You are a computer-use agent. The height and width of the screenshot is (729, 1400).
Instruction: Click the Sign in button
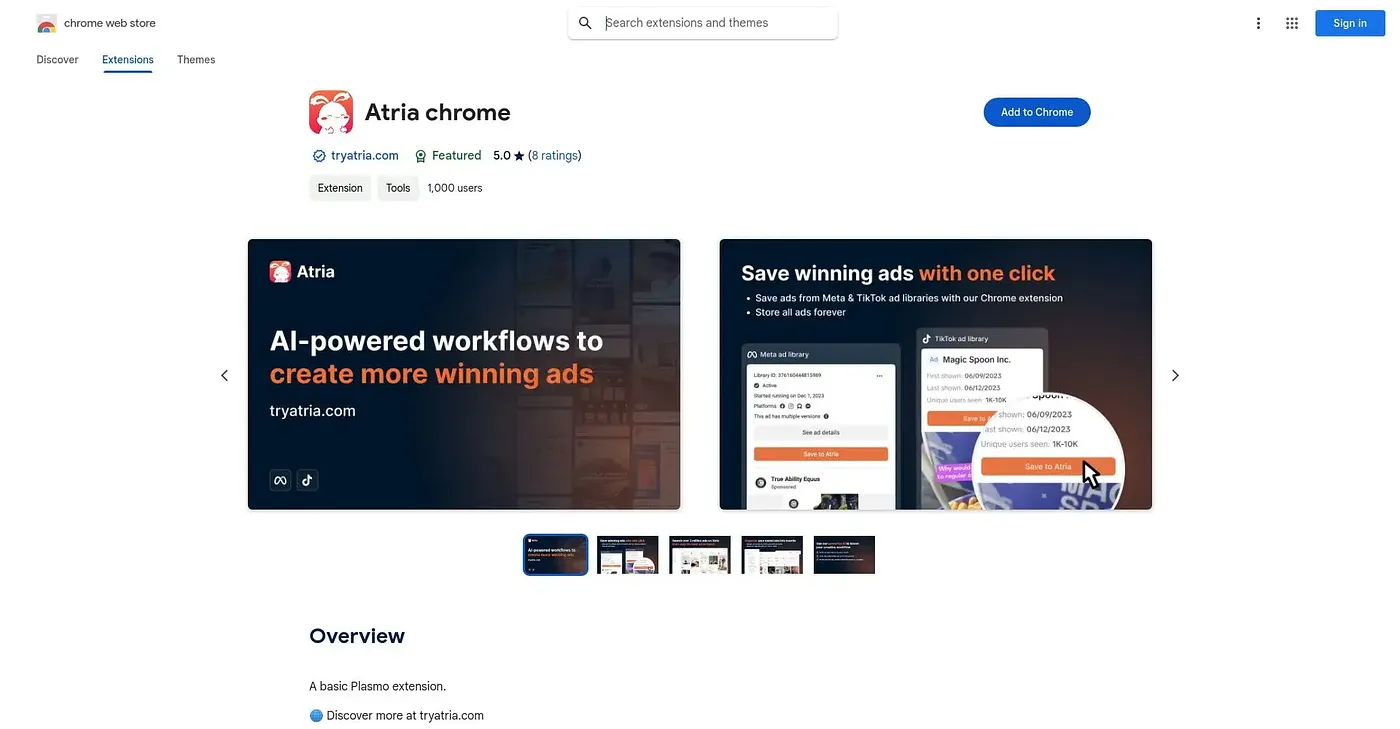(x=1350, y=23)
